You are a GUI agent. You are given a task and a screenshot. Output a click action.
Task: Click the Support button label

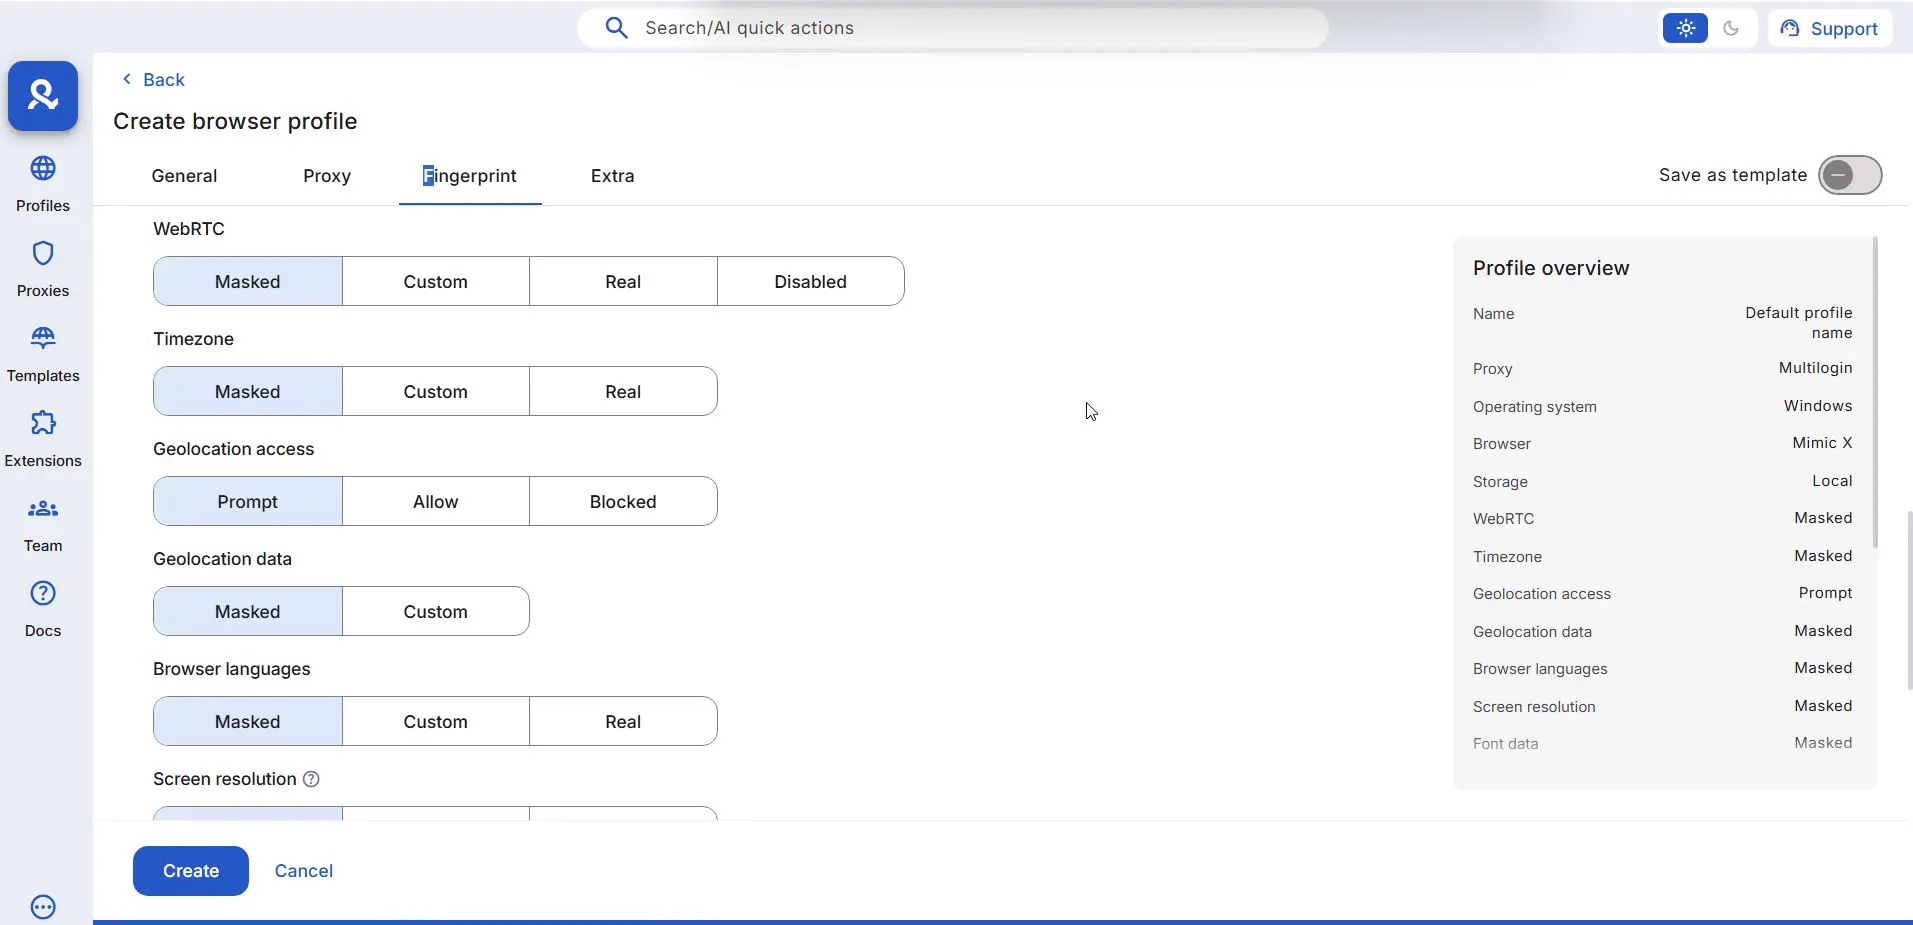[x=1844, y=29]
